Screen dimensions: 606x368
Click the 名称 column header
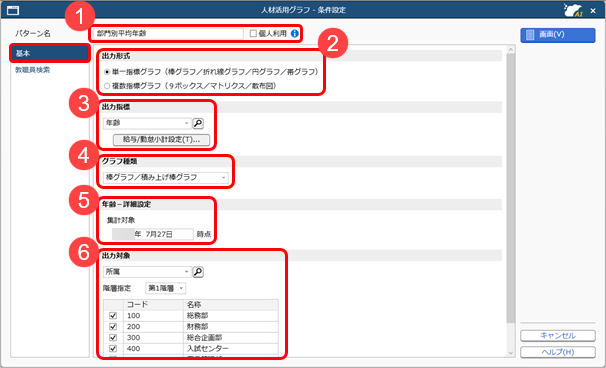[231, 305]
